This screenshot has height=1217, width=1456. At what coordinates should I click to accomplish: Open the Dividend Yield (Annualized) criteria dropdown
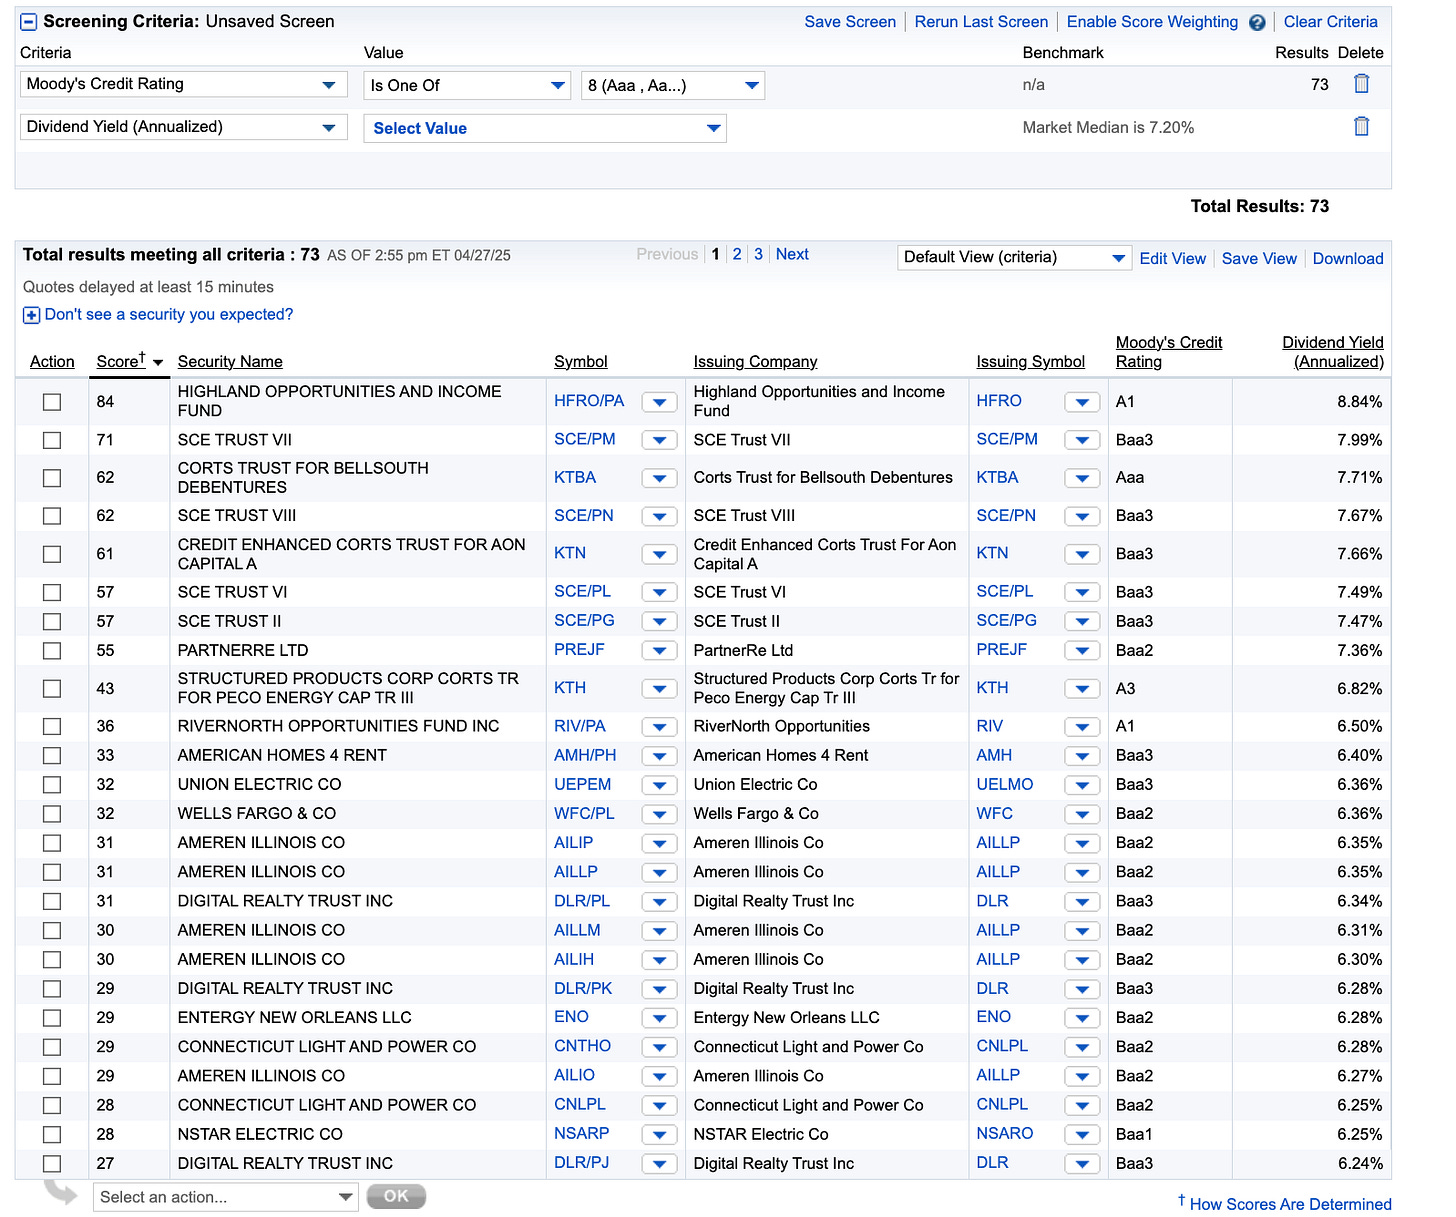pos(183,127)
